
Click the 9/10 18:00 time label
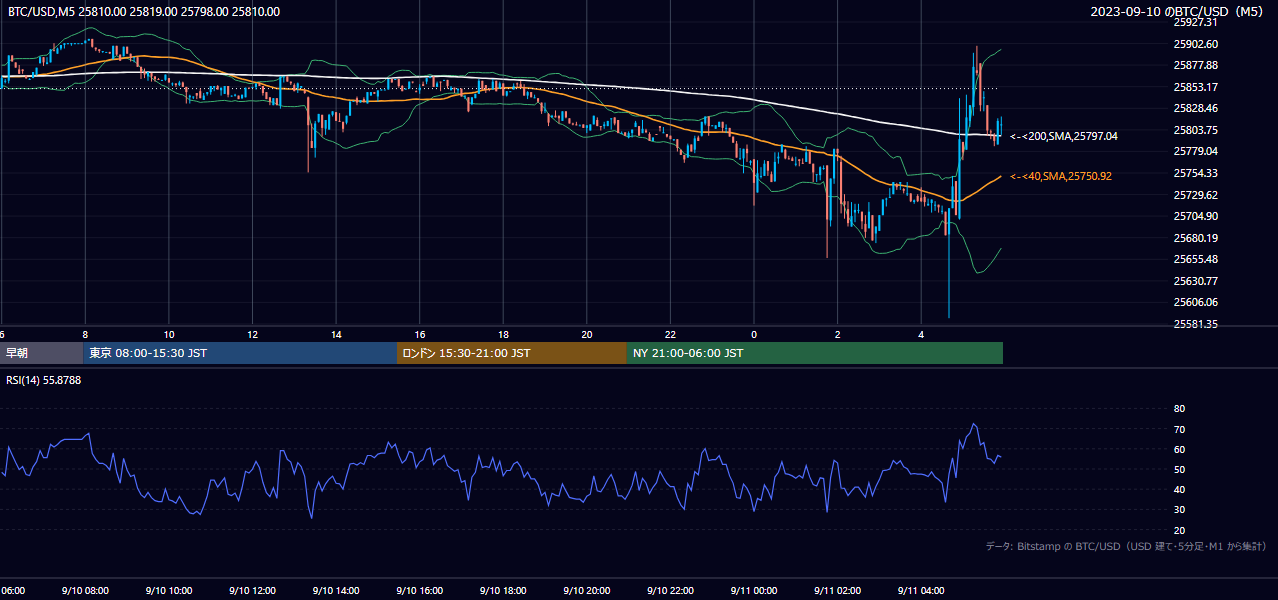[x=503, y=591]
